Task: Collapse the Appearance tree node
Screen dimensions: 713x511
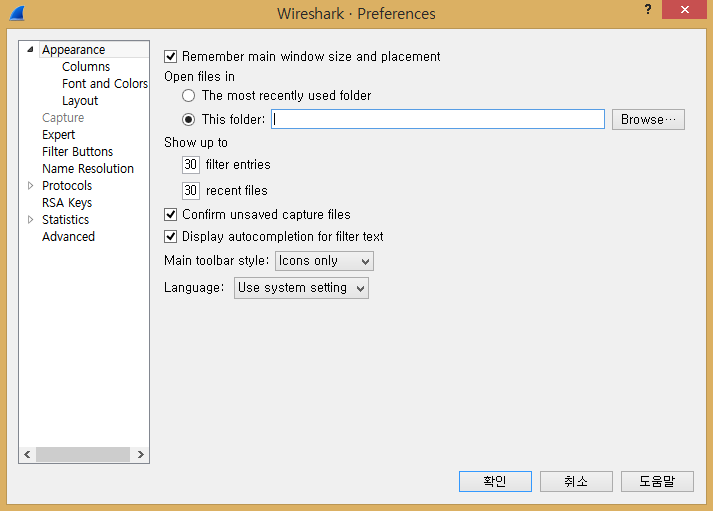Action: tap(30, 50)
